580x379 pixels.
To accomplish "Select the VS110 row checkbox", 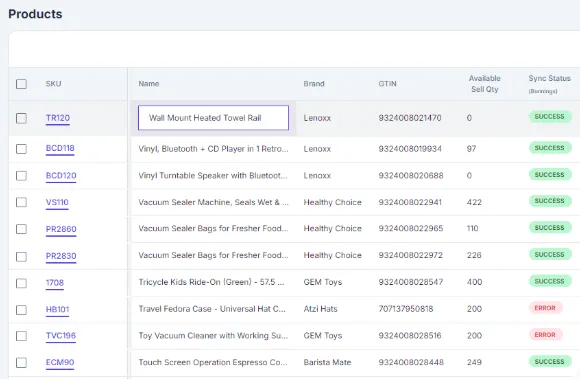I will click(21, 202).
